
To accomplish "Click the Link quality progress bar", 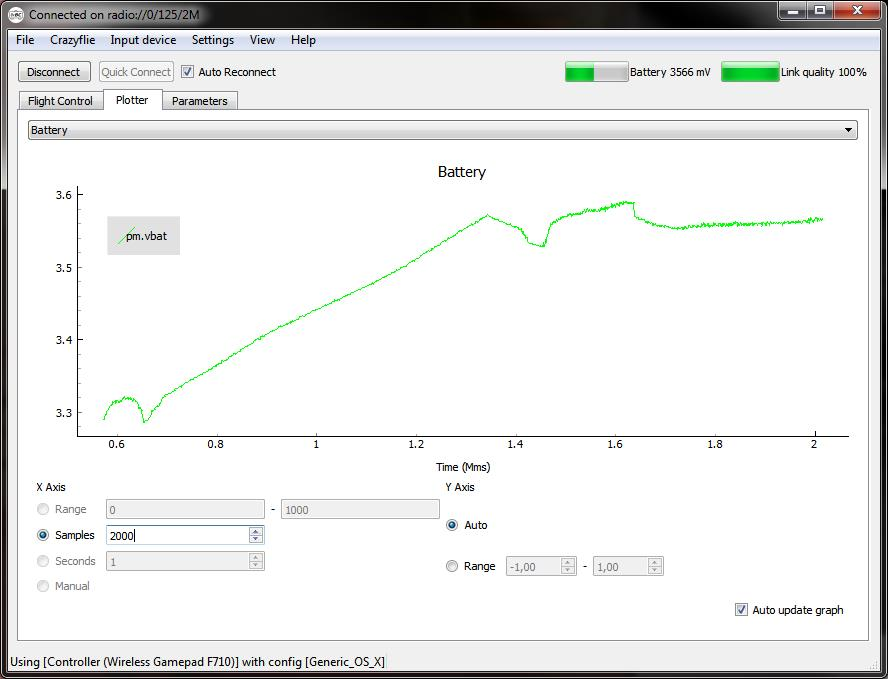I will pyautogui.click(x=749, y=72).
